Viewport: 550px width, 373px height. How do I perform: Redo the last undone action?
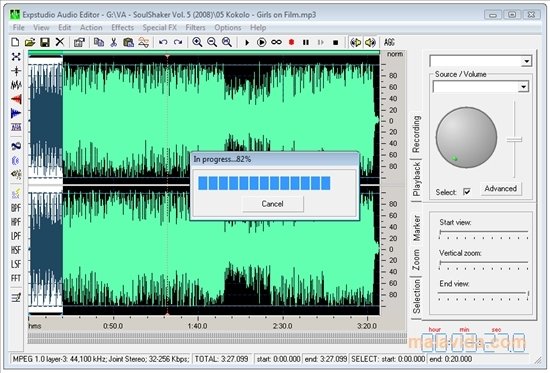178,42
